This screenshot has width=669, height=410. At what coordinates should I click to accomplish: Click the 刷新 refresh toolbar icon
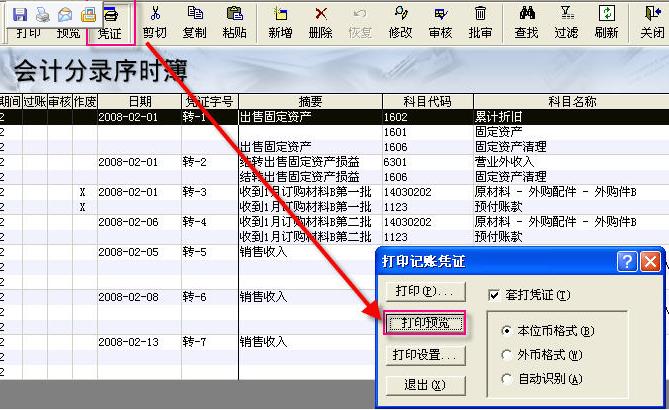[x=606, y=23]
